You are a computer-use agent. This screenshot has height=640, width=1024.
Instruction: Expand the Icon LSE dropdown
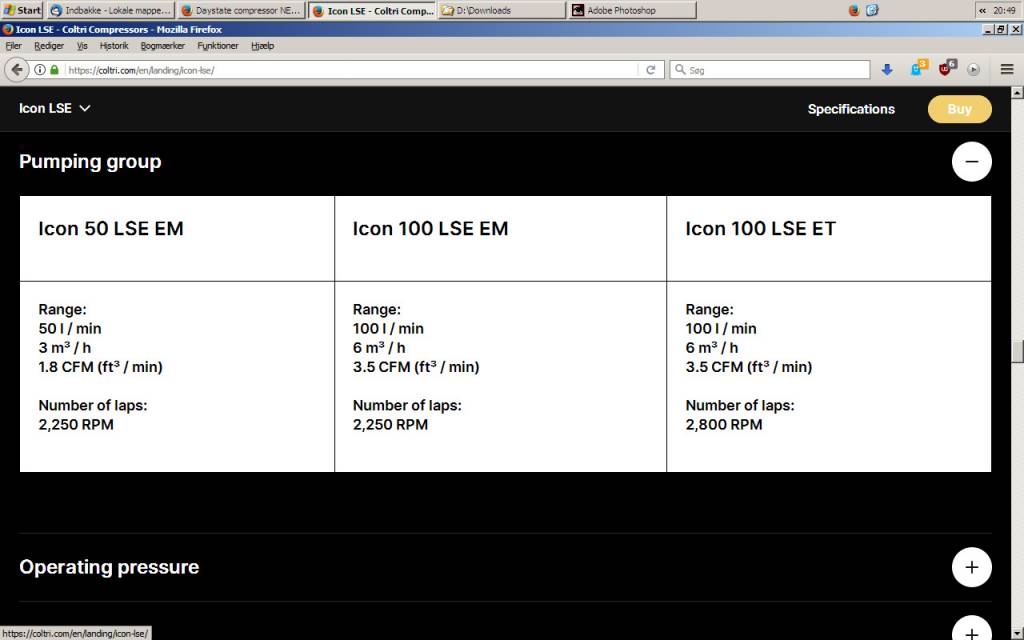(x=55, y=108)
